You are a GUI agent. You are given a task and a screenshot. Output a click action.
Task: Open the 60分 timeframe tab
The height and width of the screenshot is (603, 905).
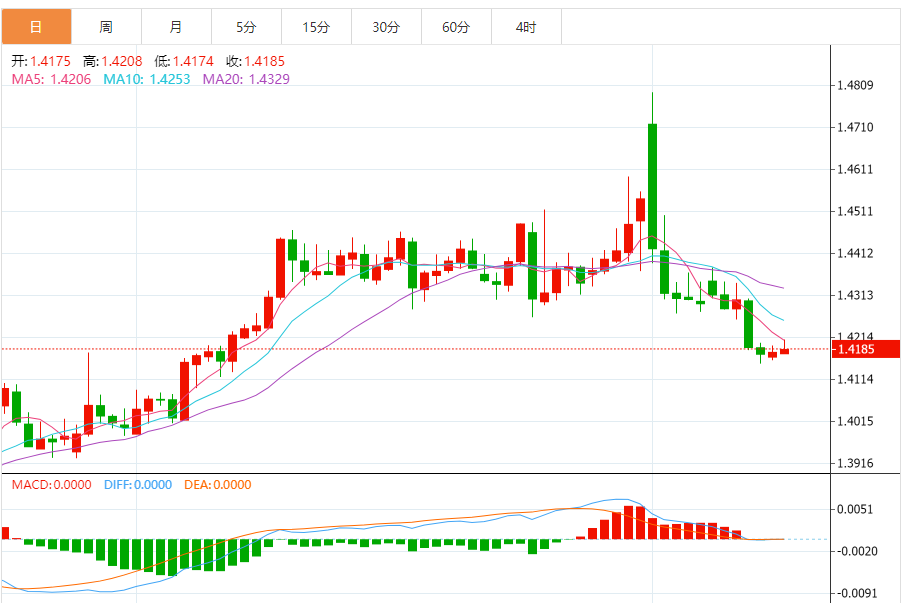click(x=456, y=27)
